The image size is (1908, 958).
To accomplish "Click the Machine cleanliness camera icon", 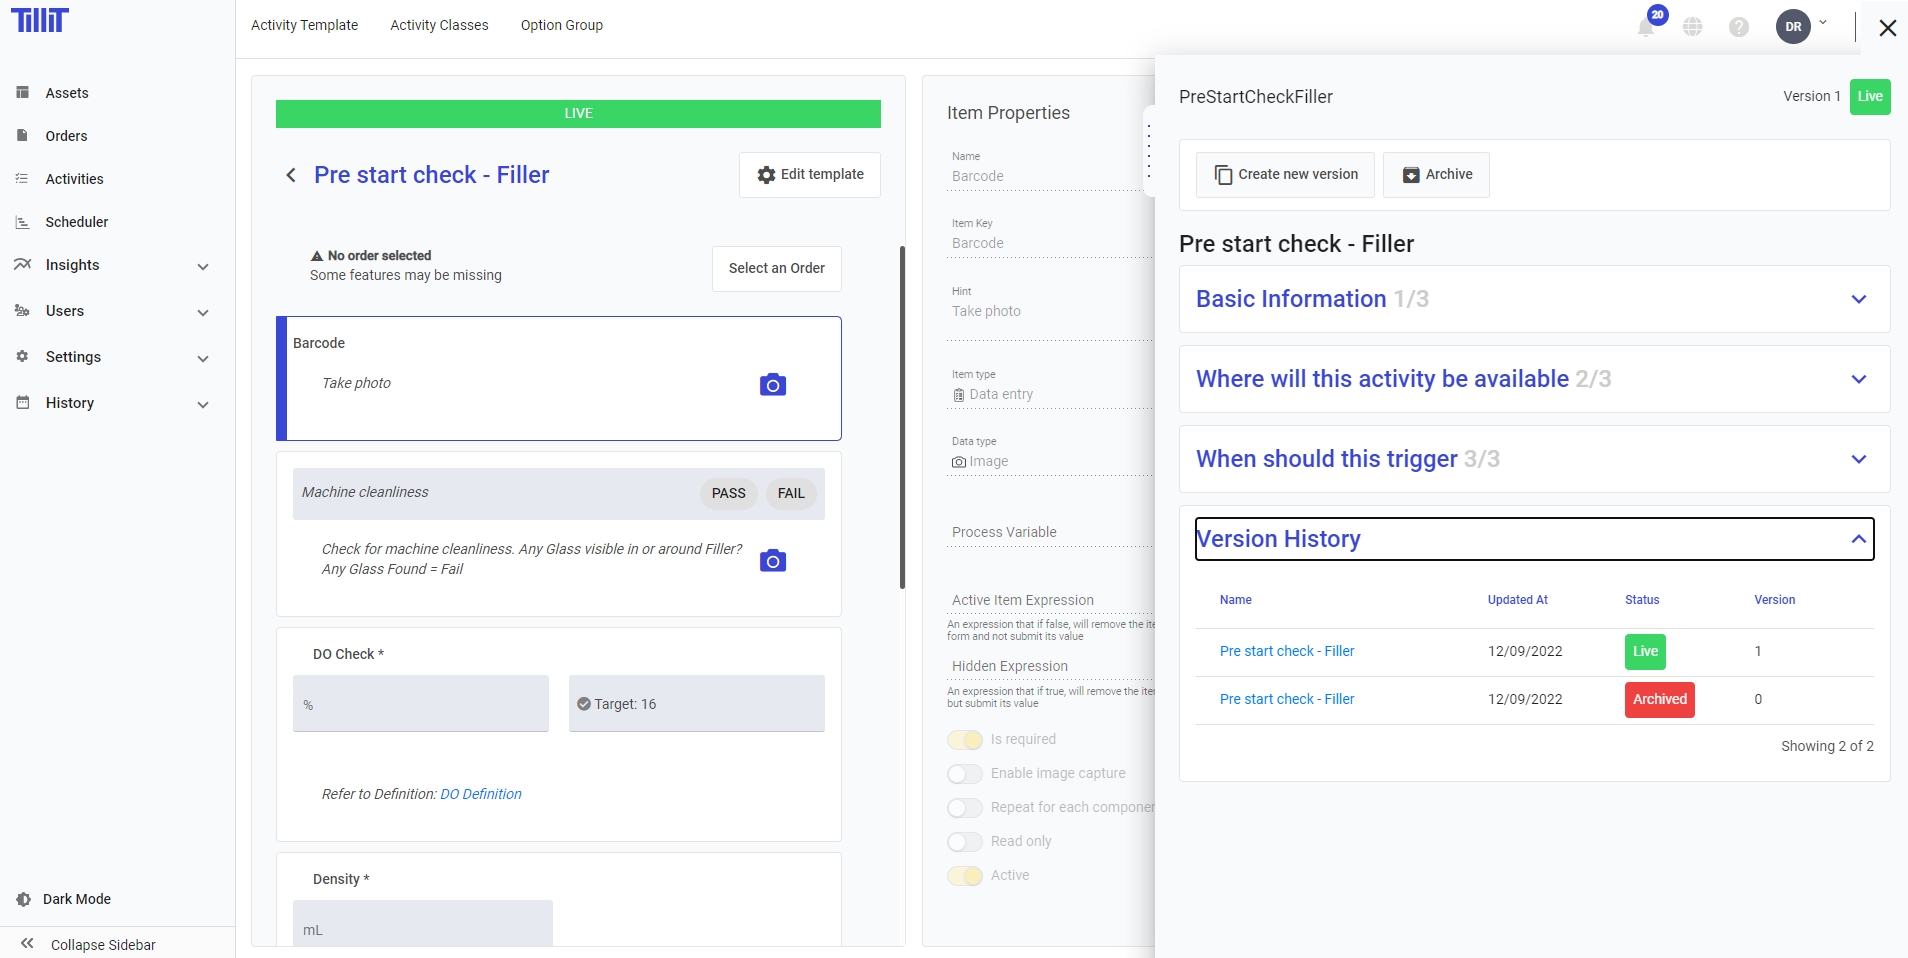I will point(773,561).
